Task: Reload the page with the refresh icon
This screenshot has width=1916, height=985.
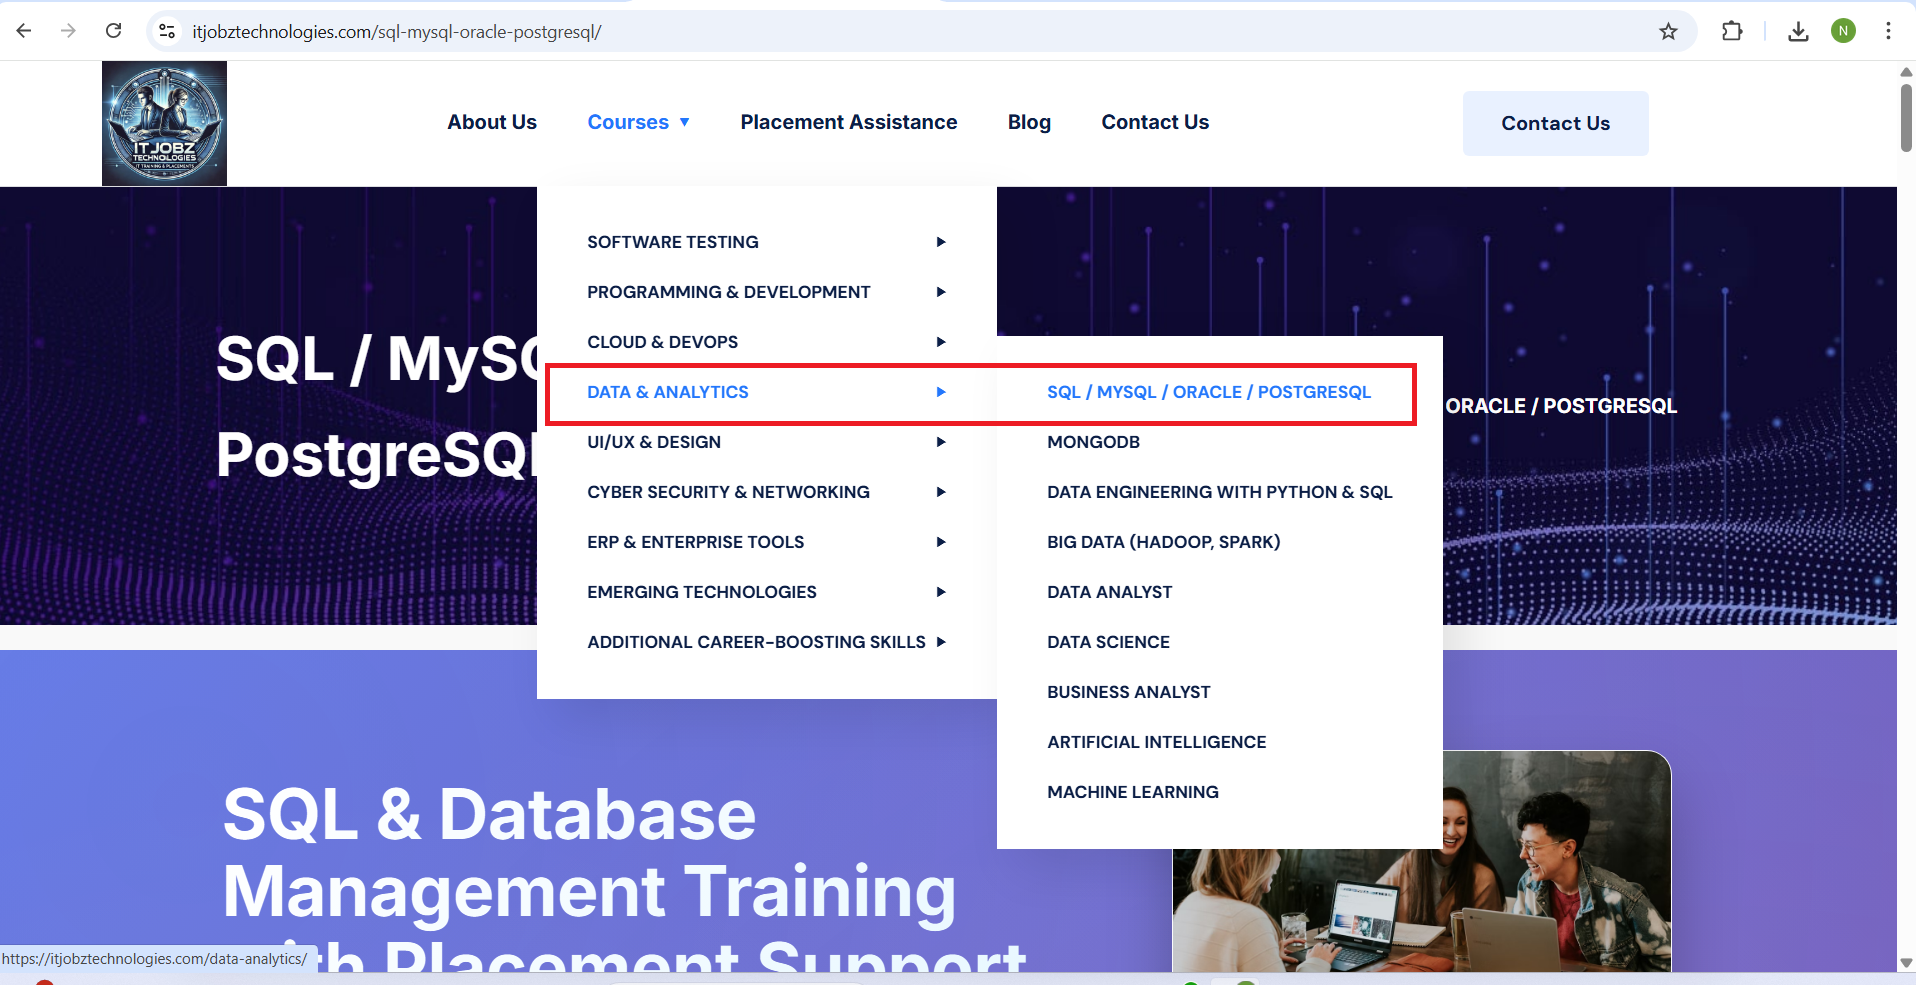Action: [114, 31]
